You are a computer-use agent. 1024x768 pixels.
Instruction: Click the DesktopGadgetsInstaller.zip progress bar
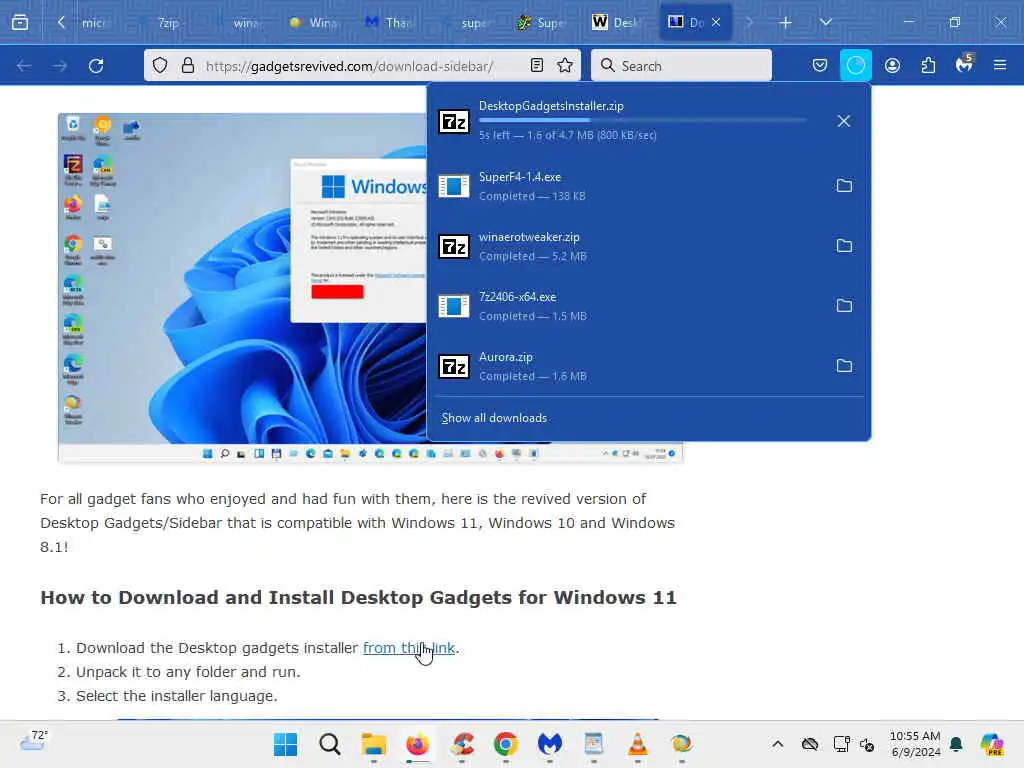point(643,120)
